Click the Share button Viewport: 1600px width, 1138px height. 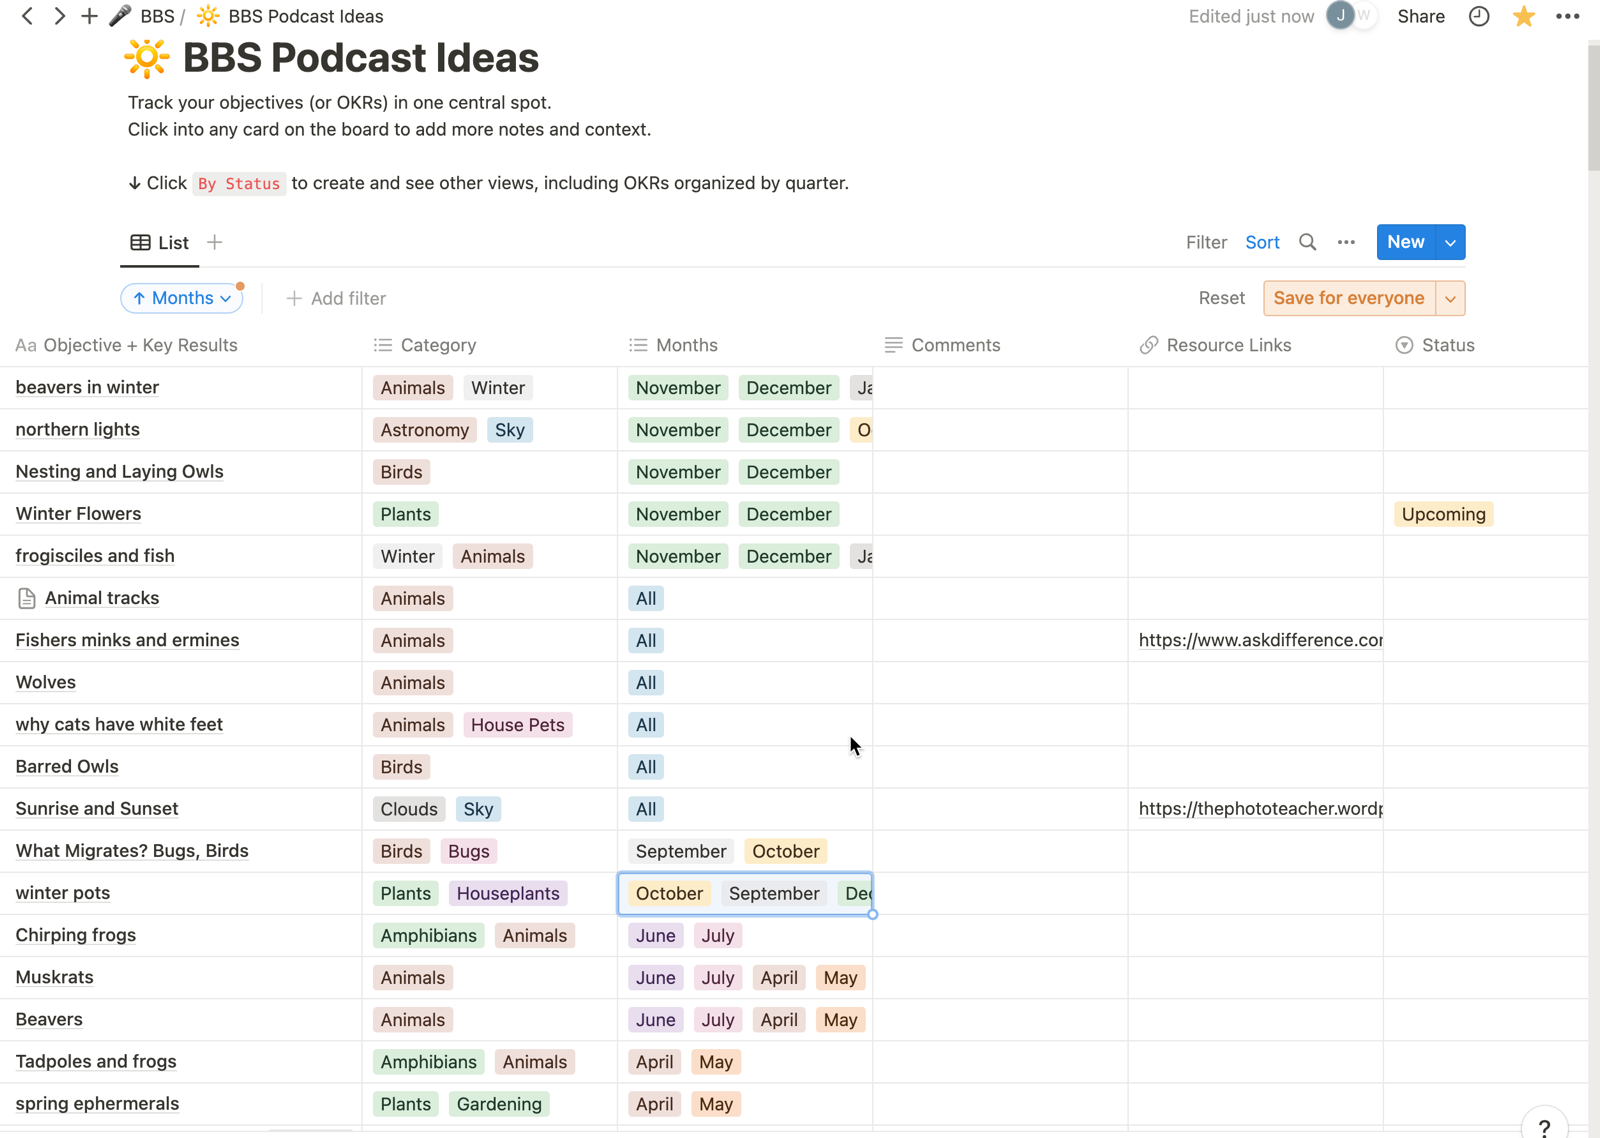pyautogui.click(x=1420, y=16)
